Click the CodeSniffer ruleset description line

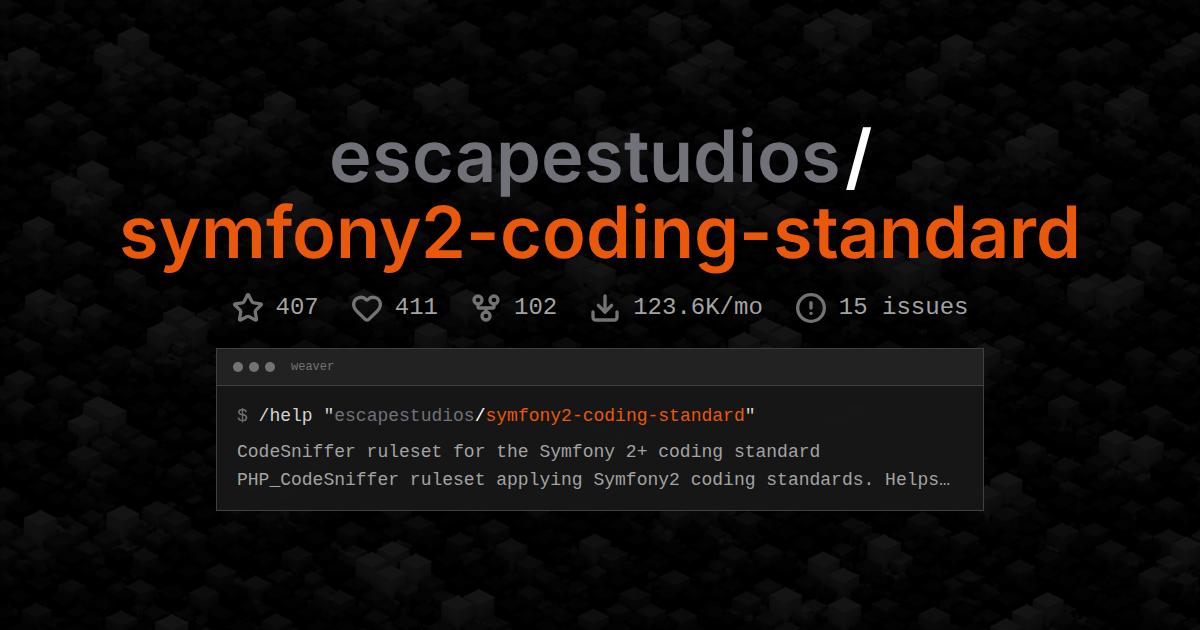(x=528, y=451)
